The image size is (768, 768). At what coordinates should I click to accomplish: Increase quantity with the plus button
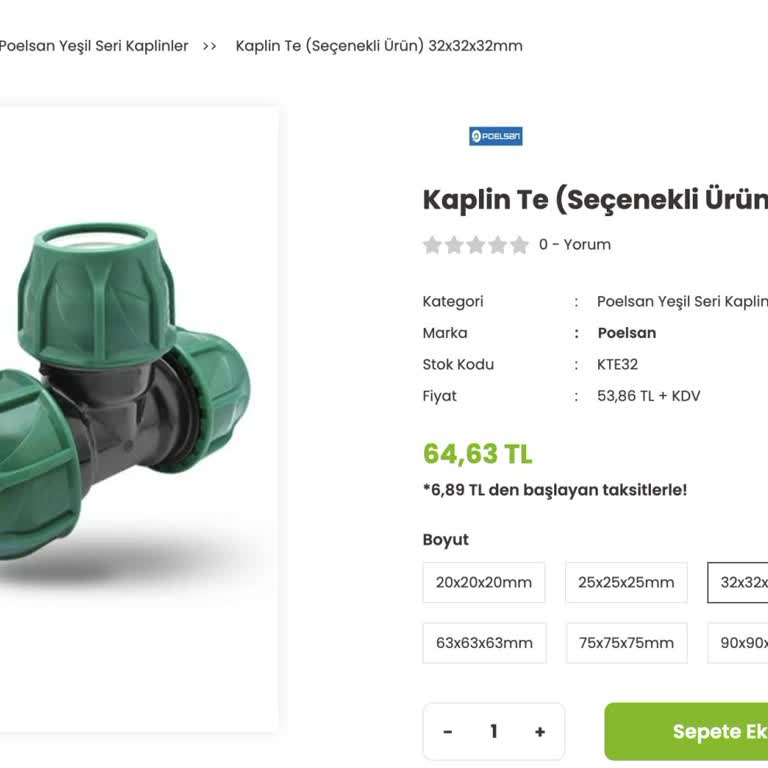pos(540,732)
